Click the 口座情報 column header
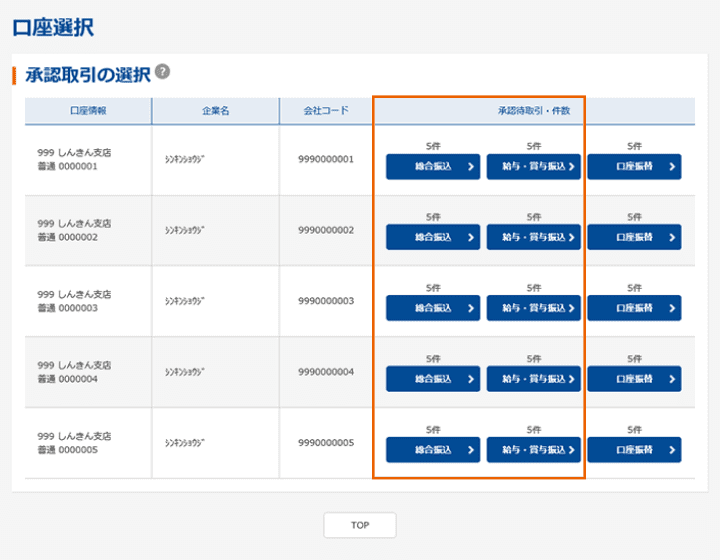The image size is (720, 560). pos(88,111)
